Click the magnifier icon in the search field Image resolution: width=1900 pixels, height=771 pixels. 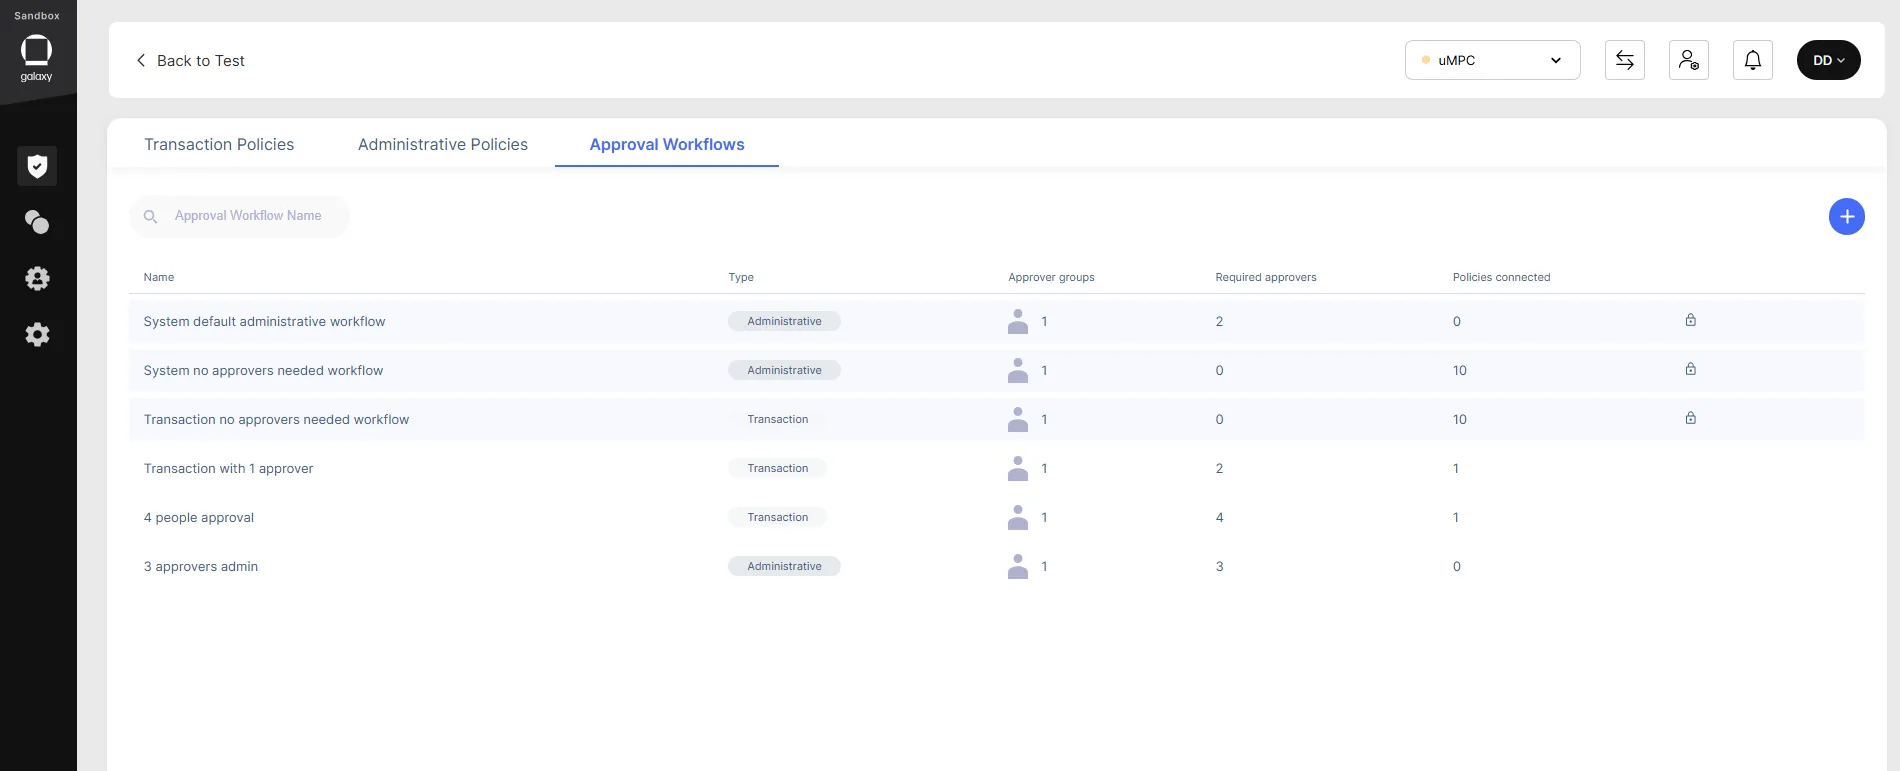tap(150, 216)
